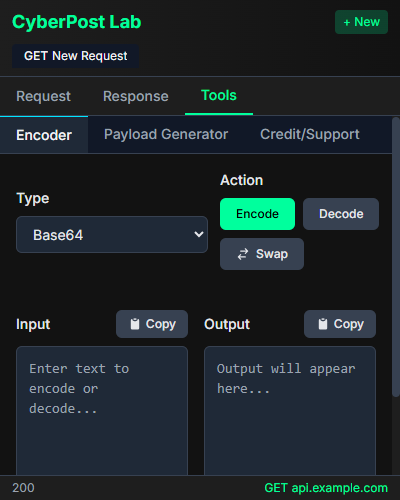The image size is (400, 500).
Task: Click the CyberPost Lab title
Action: coord(77,22)
